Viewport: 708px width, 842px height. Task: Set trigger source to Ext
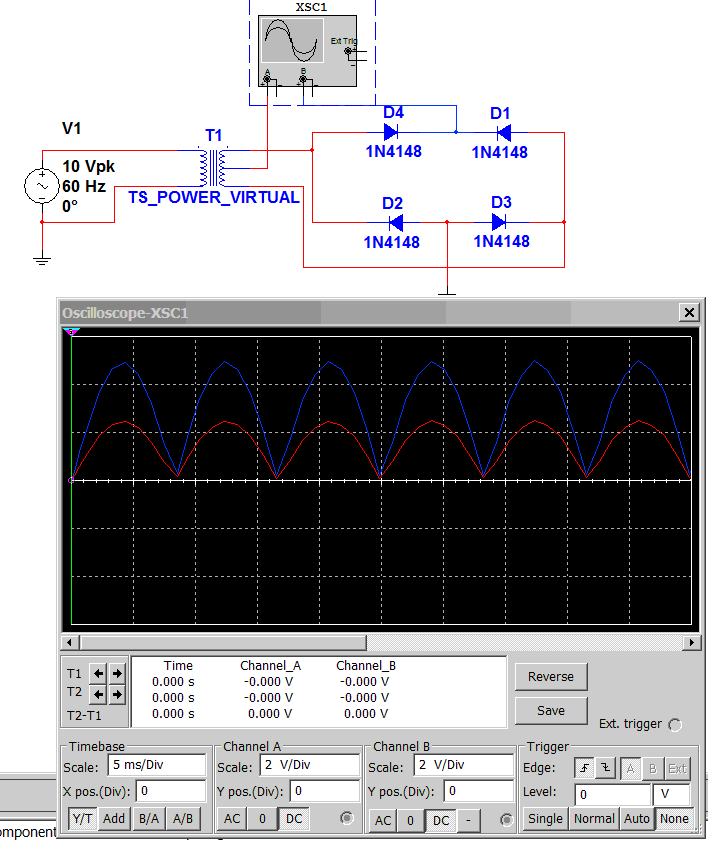pos(677,768)
